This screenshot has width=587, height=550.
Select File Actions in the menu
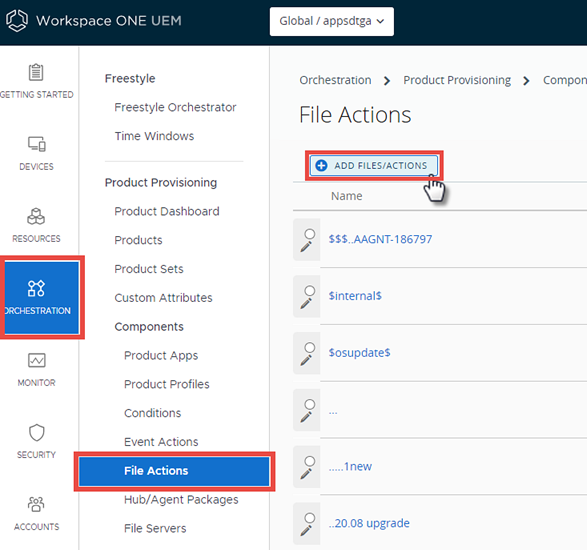(174, 471)
